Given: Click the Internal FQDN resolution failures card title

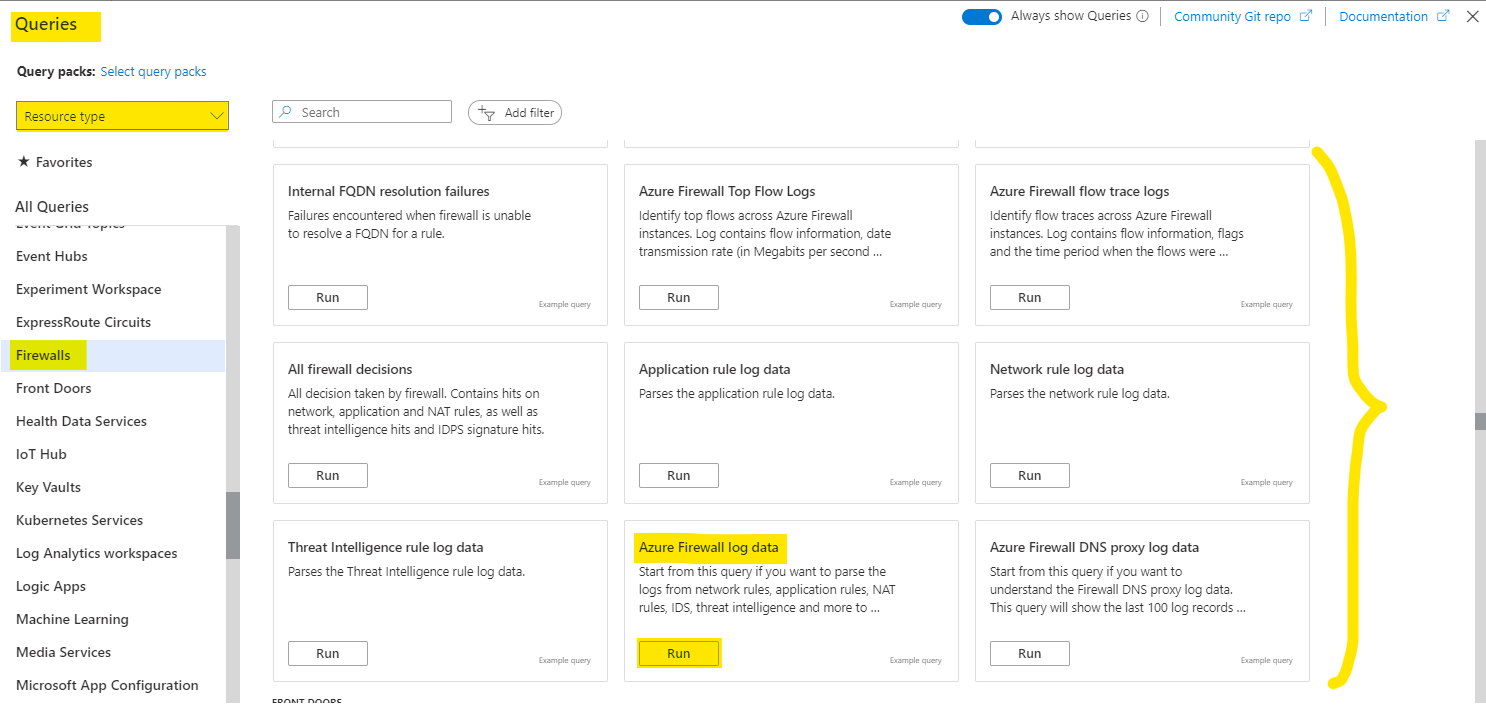Looking at the screenshot, I should pos(389,191).
